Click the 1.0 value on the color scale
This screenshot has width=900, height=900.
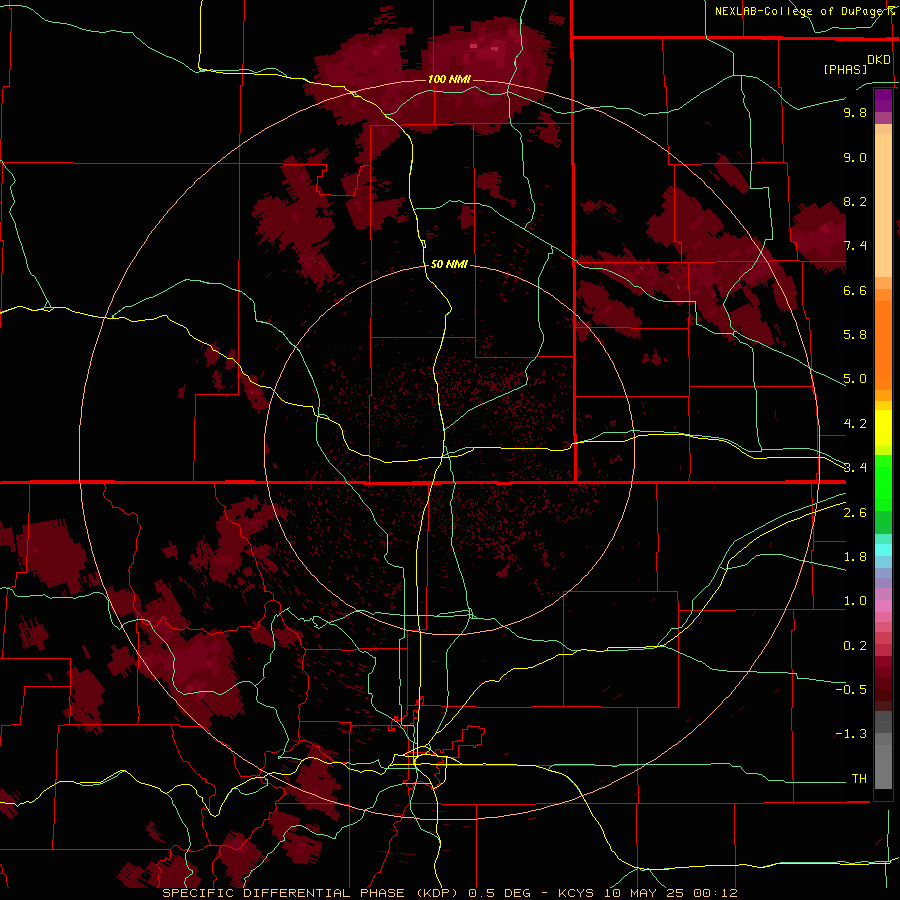point(855,601)
